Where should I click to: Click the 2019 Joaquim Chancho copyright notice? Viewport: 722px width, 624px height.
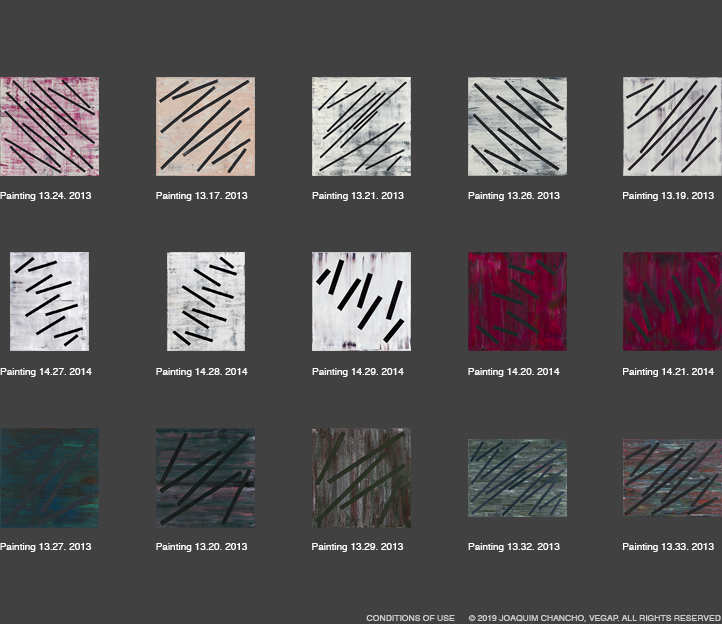tap(595, 618)
